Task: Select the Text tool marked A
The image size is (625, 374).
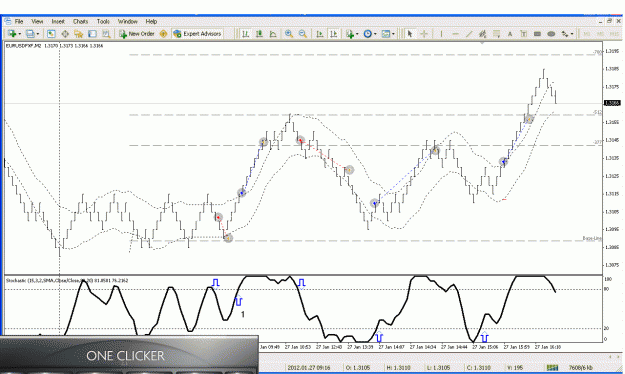Action: tap(510, 34)
